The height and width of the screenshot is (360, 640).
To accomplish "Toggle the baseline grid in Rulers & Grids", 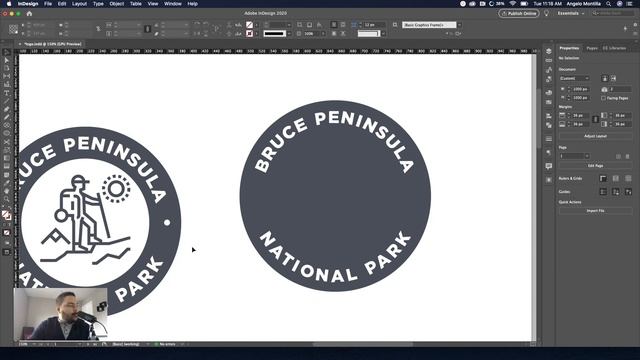I will pos(616,178).
